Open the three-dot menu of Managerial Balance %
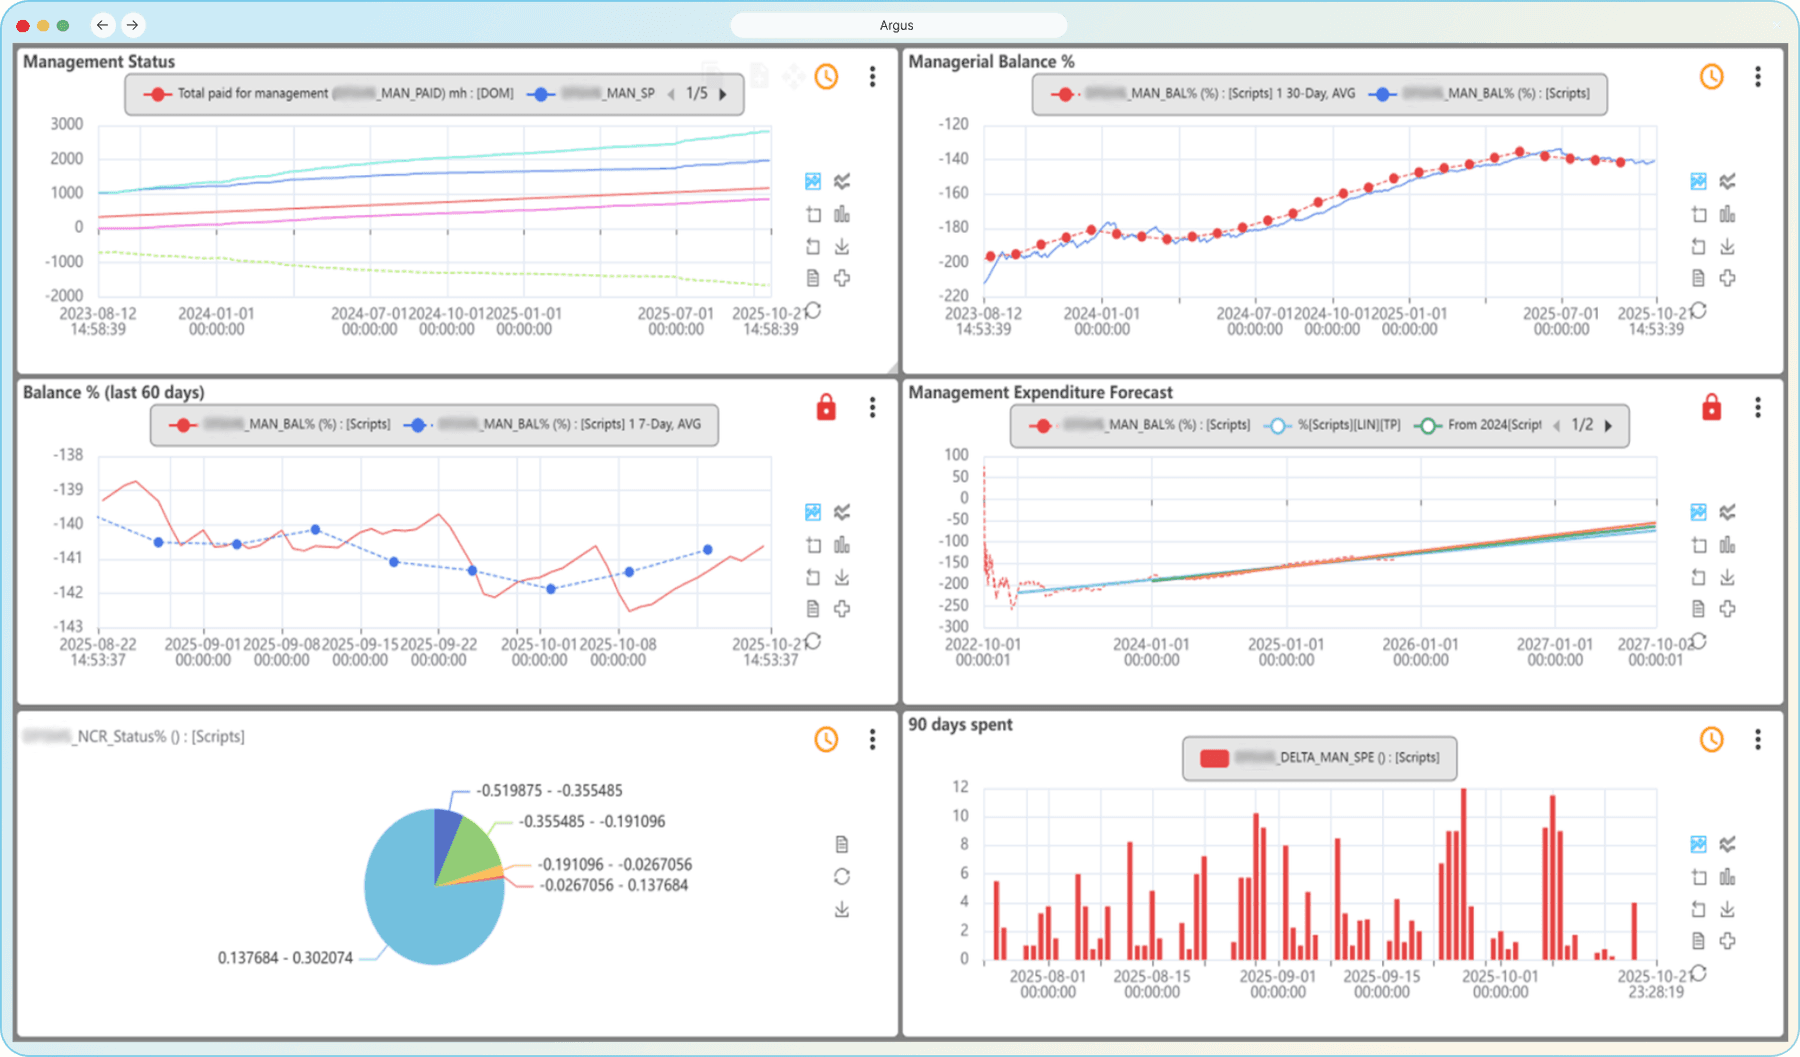 tap(1757, 77)
